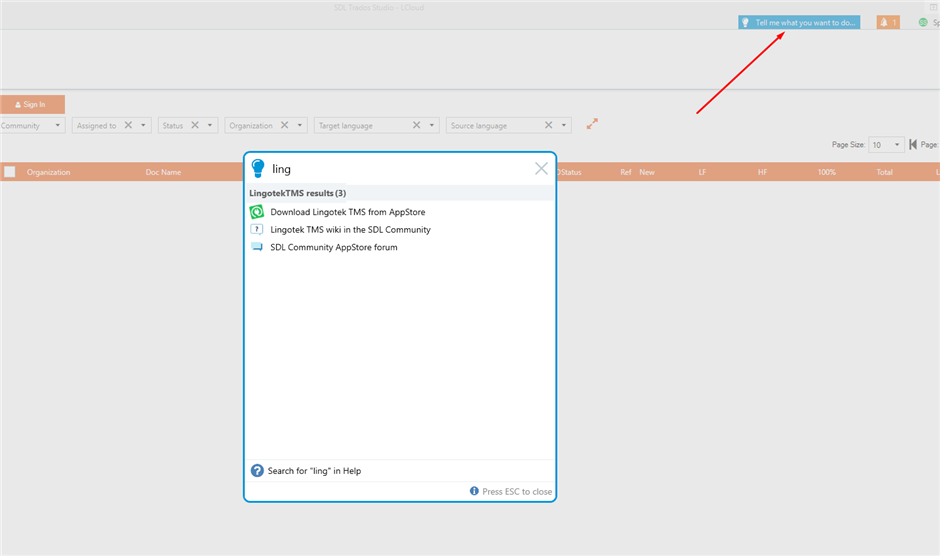Expand the Assigned to dropdown arrow
The height and width of the screenshot is (556, 940).
coord(143,125)
